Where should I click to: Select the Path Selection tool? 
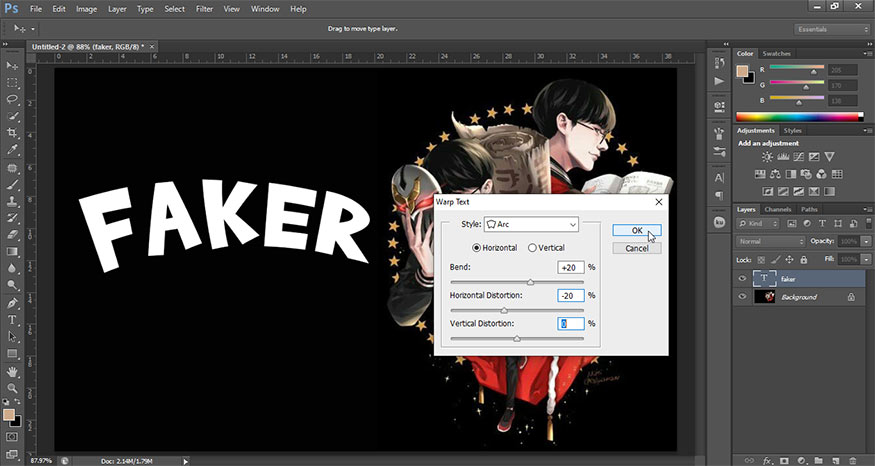pos(12,337)
